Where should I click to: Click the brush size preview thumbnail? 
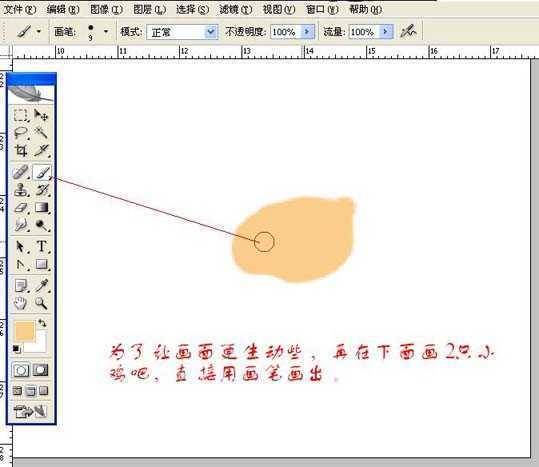point(90,32)
